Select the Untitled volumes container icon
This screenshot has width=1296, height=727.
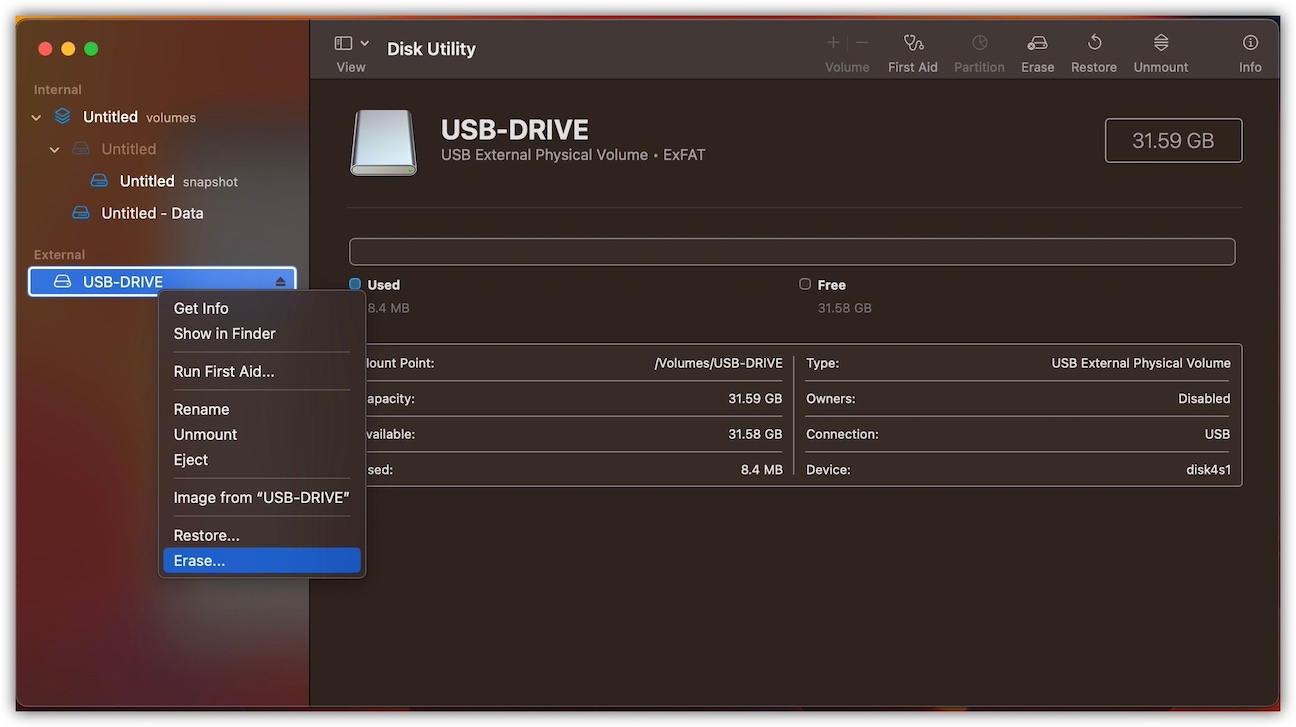(x=63, y=117)
